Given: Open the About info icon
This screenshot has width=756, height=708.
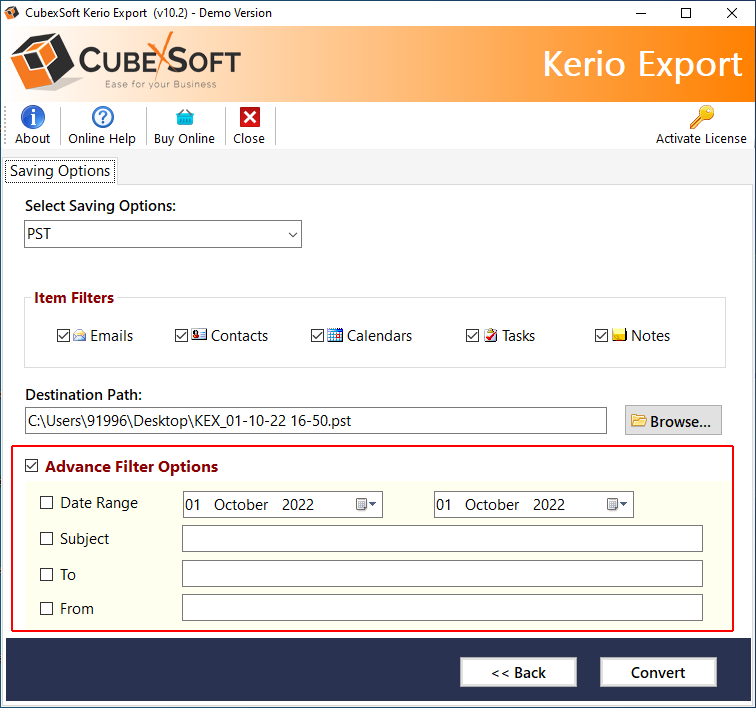Looking at the screenshot, I should [x=33, y=117].
